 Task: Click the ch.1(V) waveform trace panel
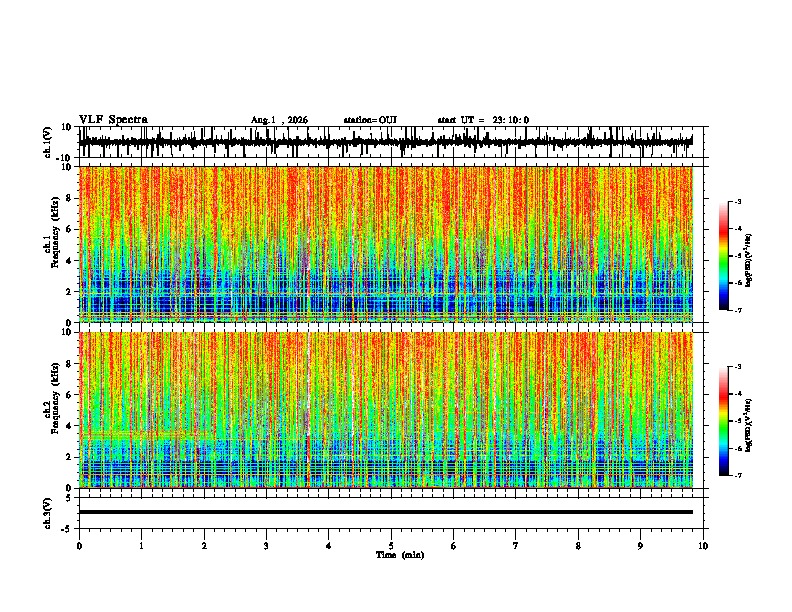[393, 142]
